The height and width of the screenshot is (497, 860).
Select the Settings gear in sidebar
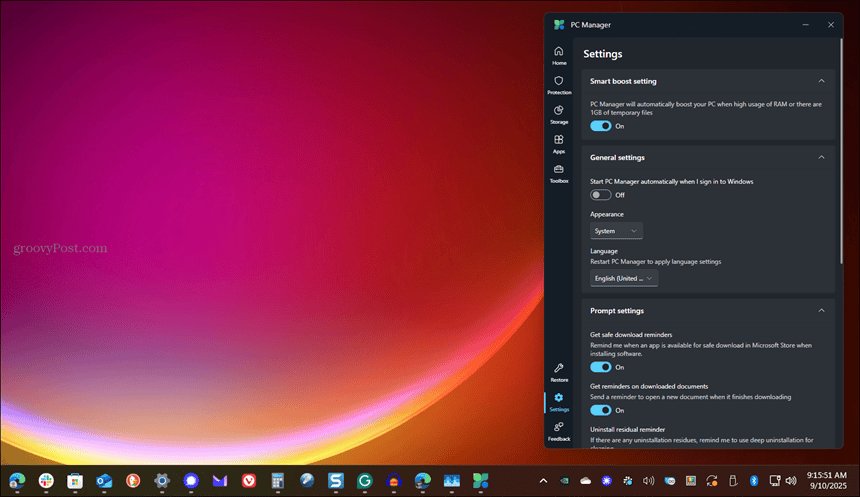(x=558, y=402)
